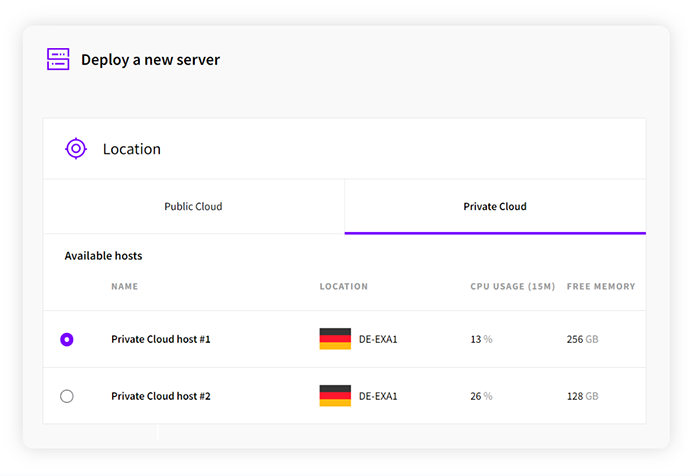Click the Private Cloud host #2 name
The image size is (700, 476).
(x=161, y=396)
